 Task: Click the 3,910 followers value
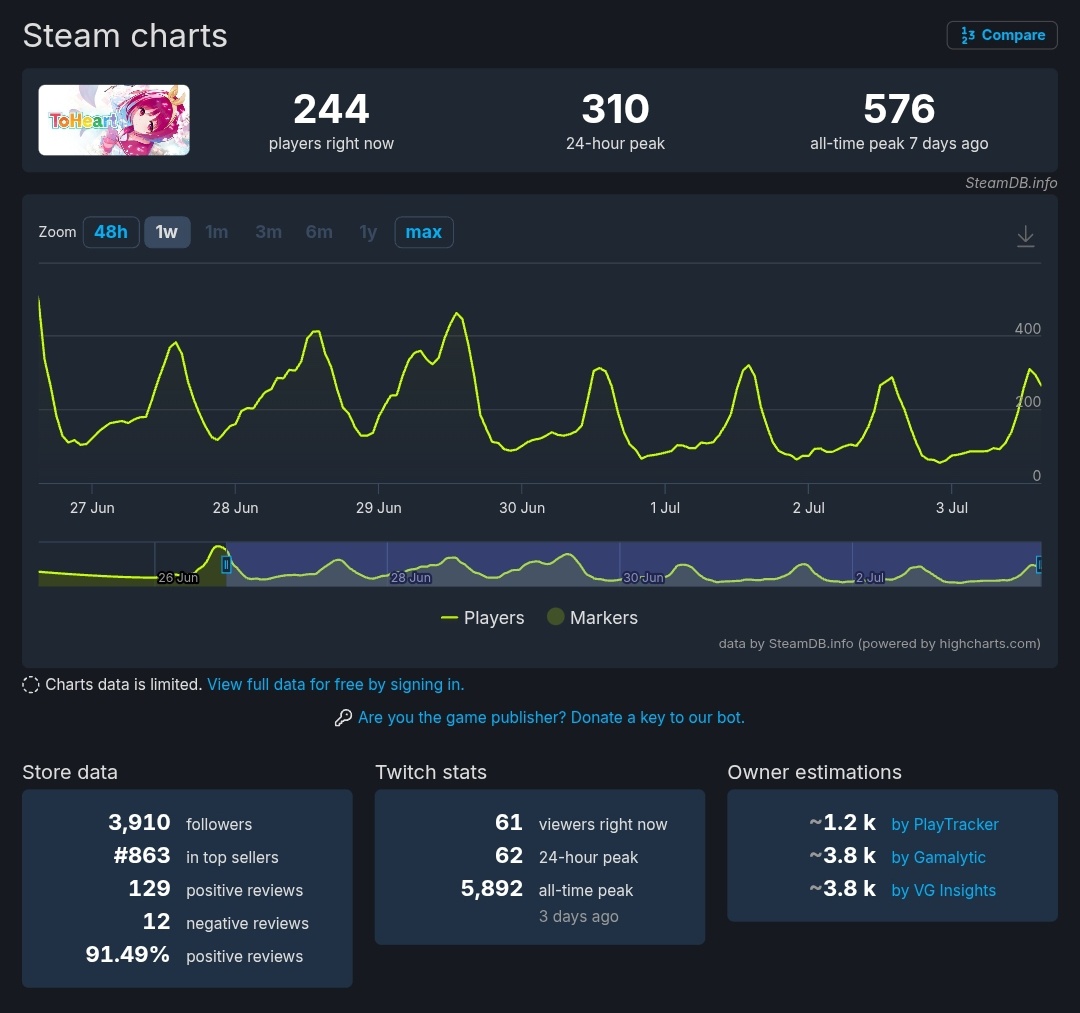click(139, 822)
